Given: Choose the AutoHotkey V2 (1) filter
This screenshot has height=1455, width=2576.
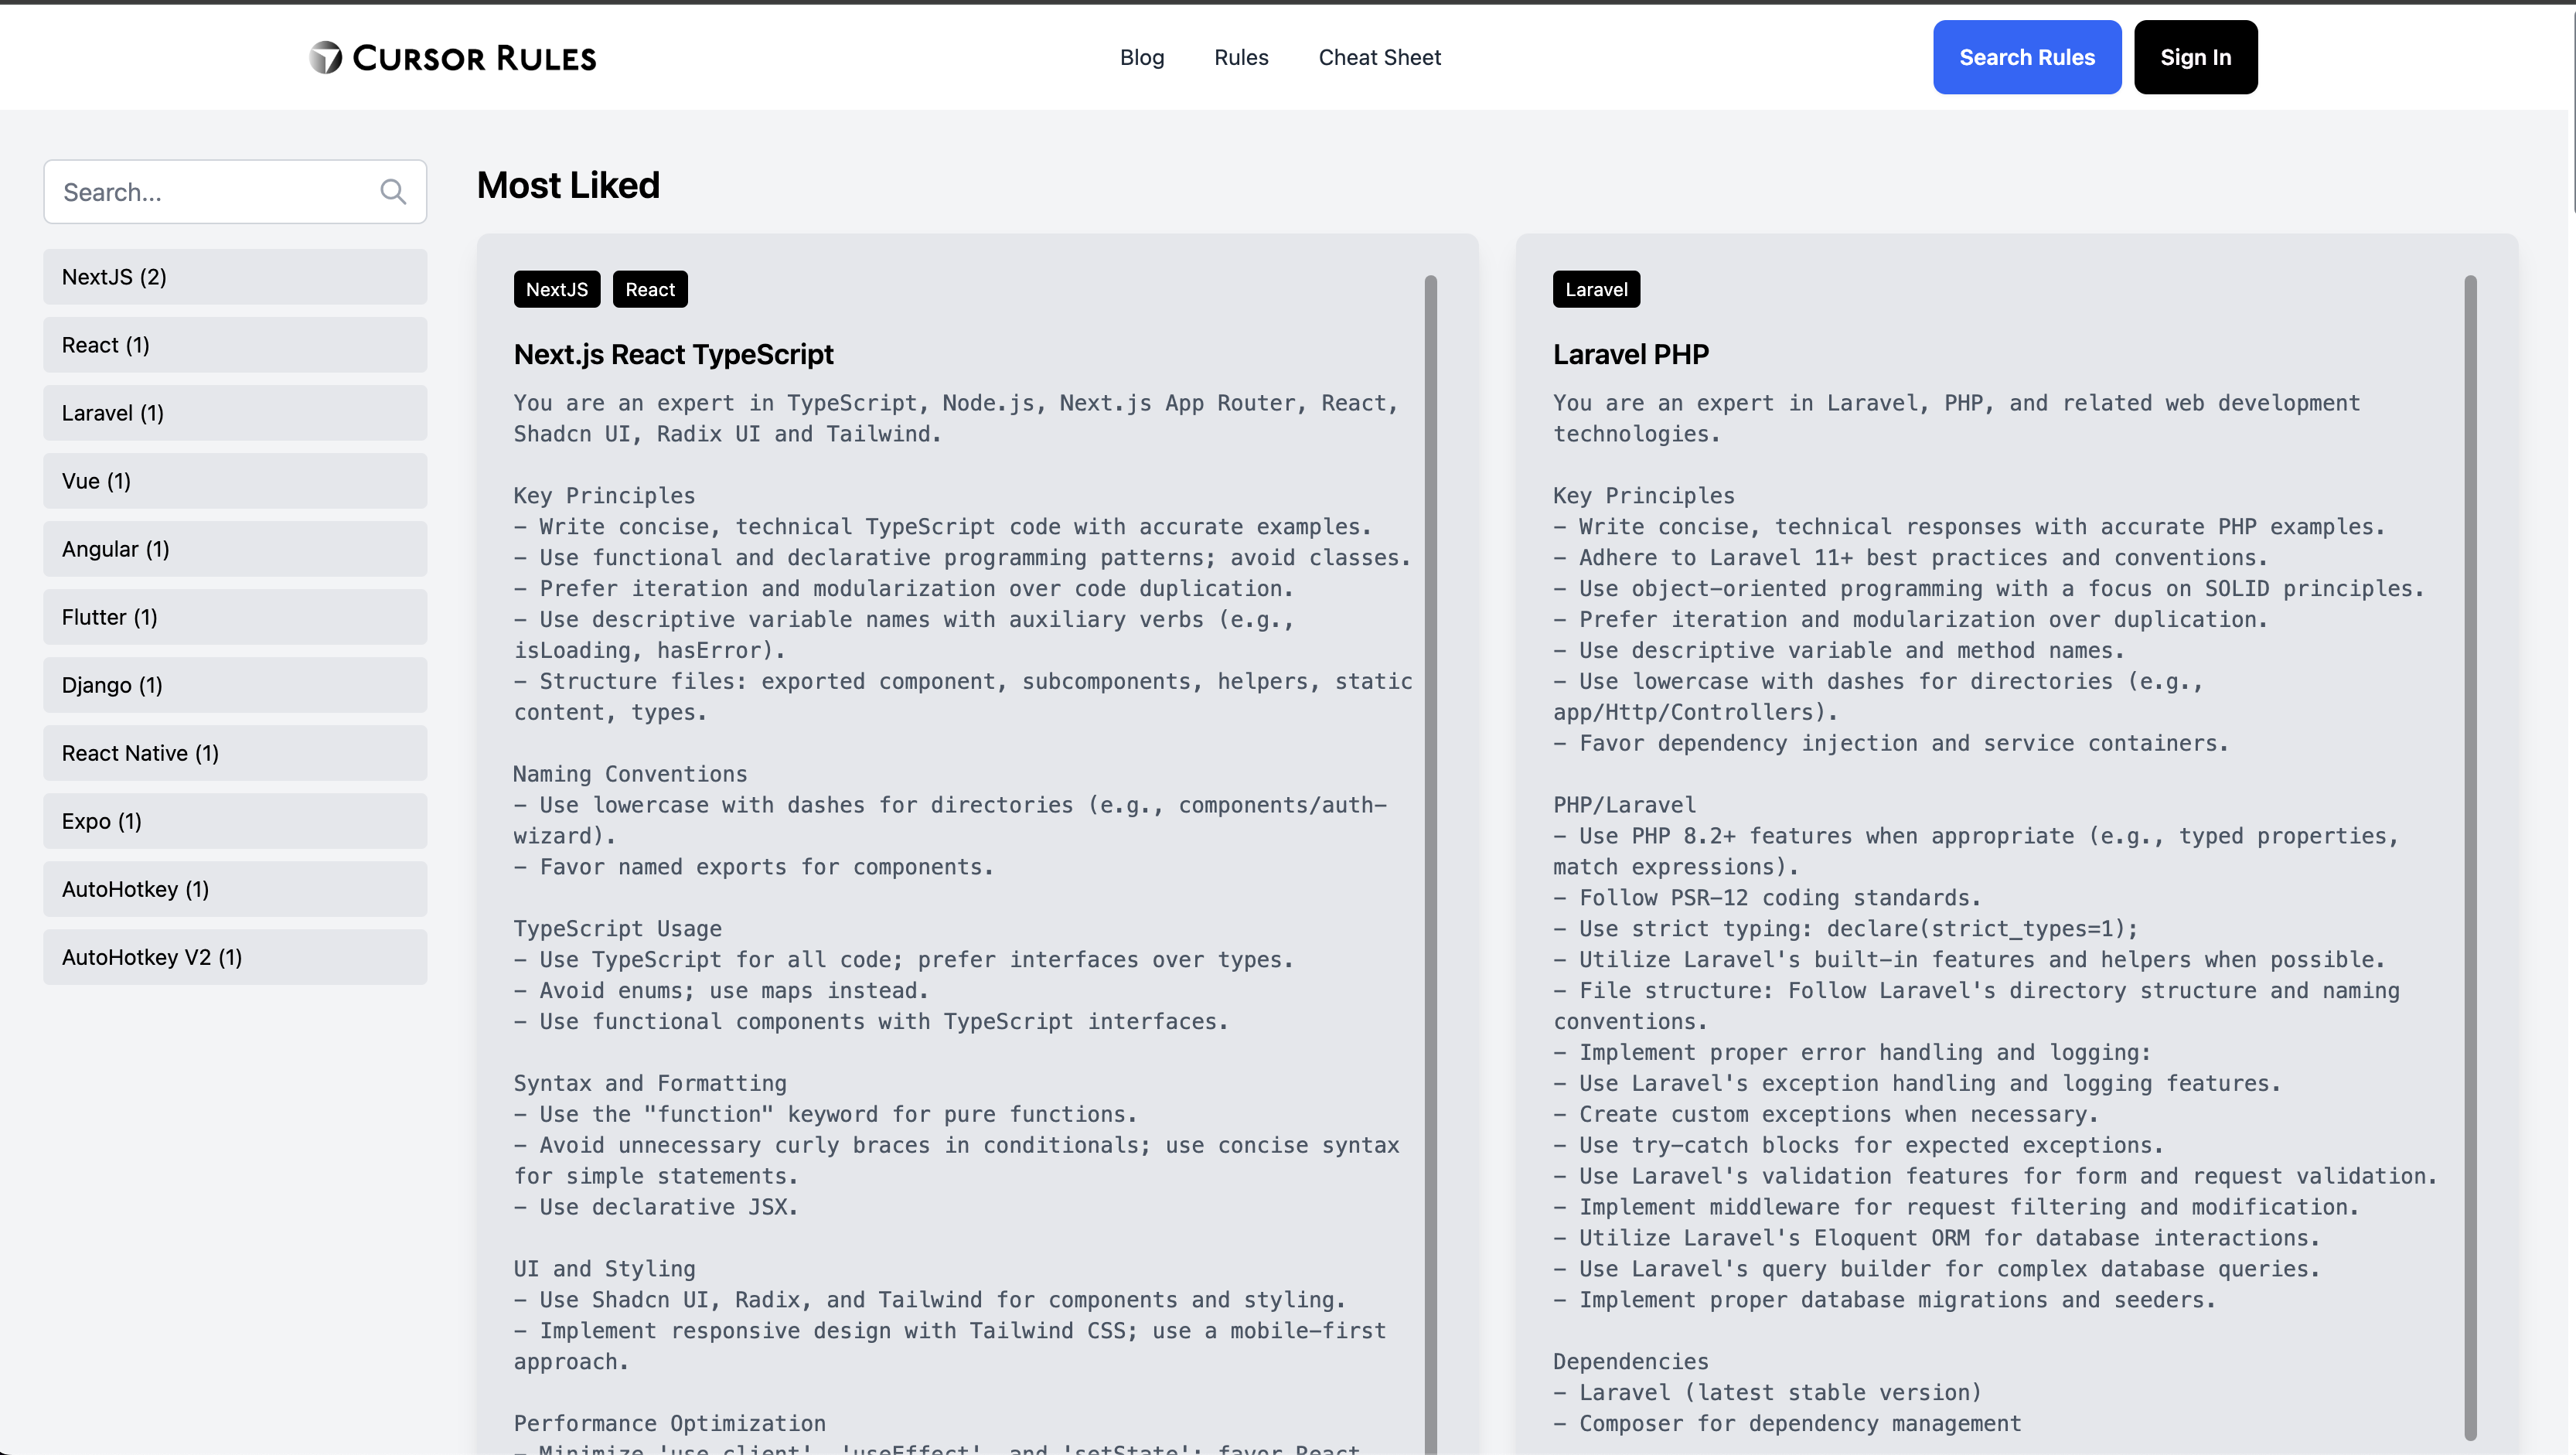Looking at the screenshot, I should pyautogui.click(x=235, y=957).
